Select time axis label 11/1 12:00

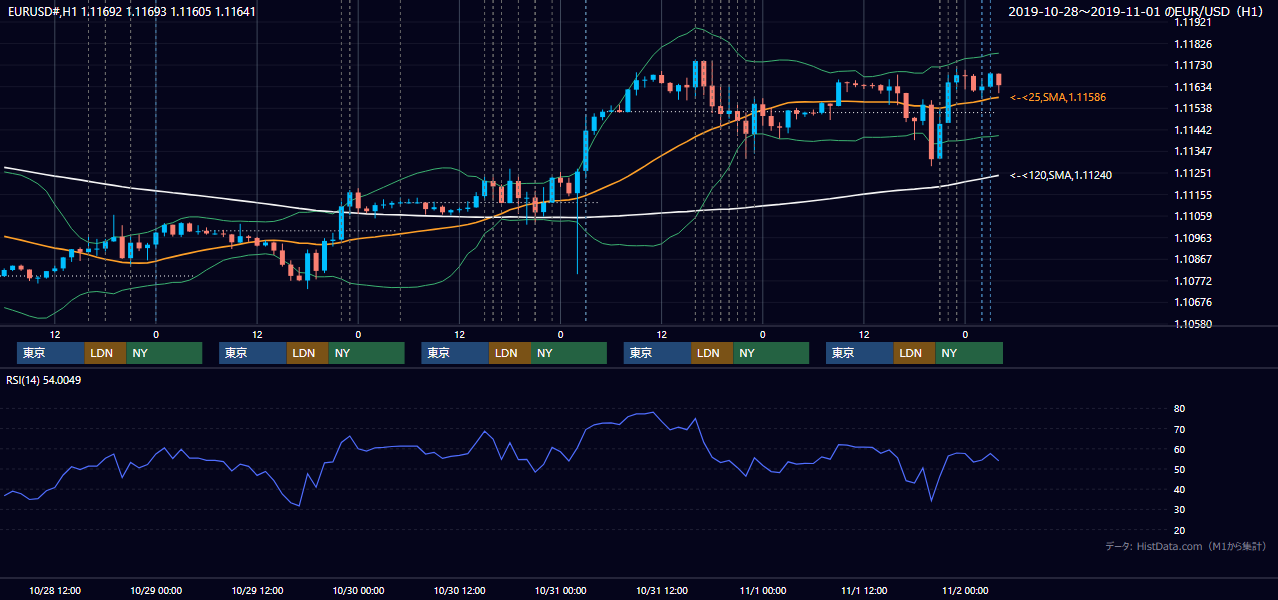pyautogui.click(x=864, y=590)
